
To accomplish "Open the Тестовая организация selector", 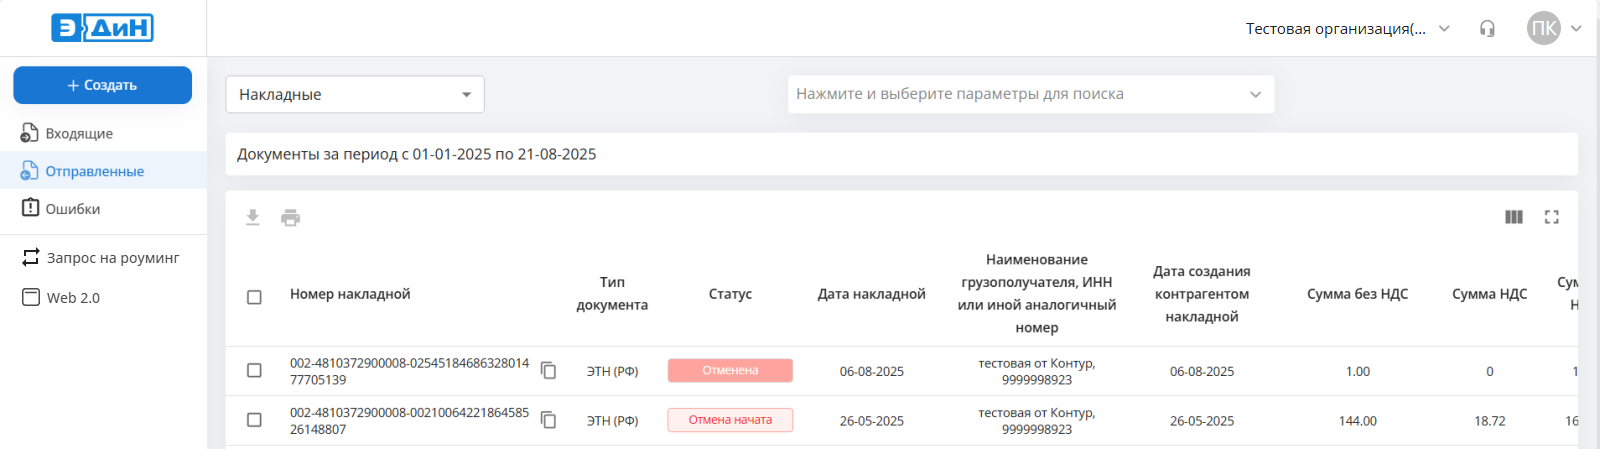I will point(1346,29).
